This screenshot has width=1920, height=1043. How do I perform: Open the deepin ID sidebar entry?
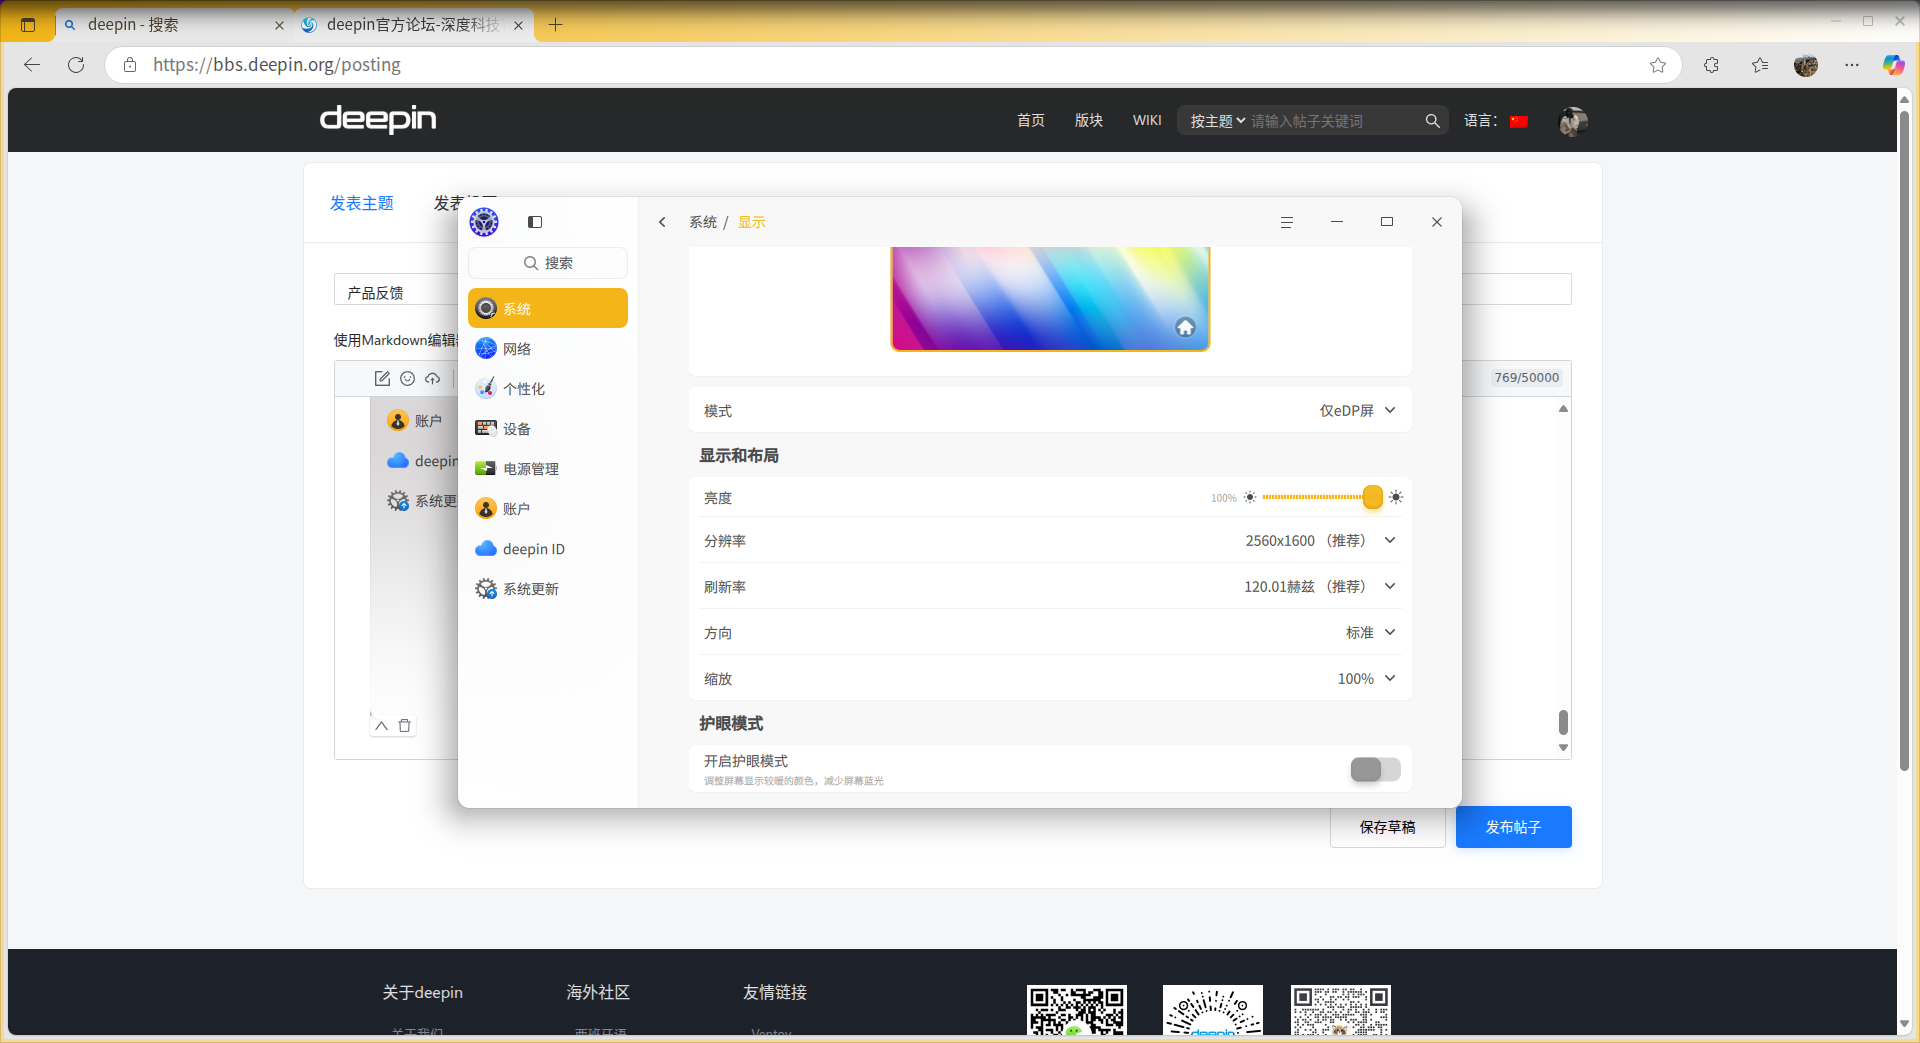548,548
